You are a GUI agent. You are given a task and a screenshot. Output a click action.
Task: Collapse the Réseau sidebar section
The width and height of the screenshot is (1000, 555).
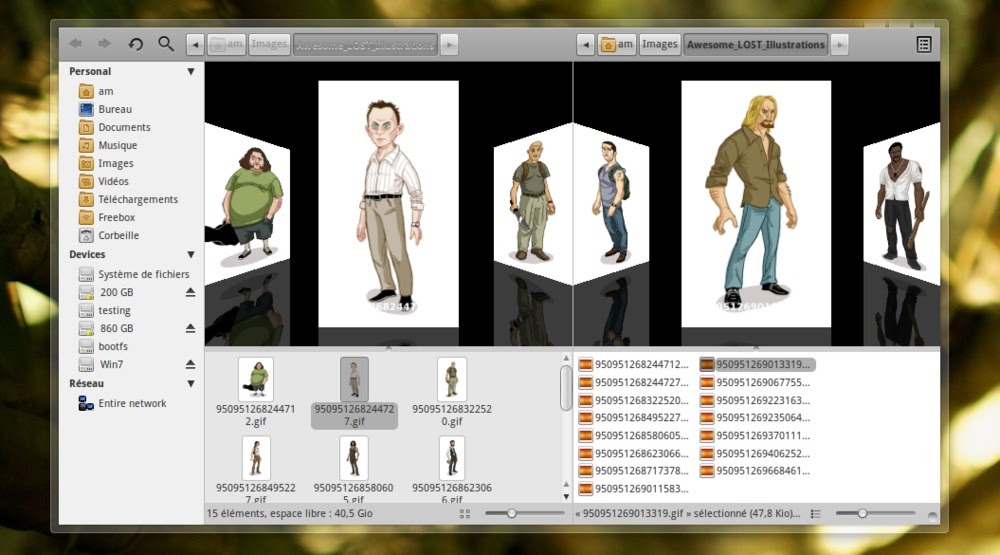190,384
